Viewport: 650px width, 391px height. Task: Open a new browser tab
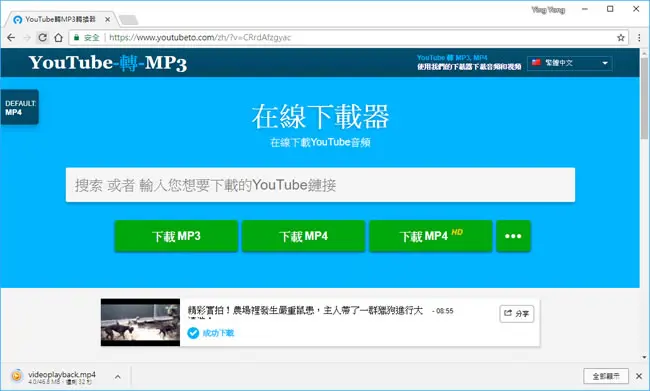point(129,19)
